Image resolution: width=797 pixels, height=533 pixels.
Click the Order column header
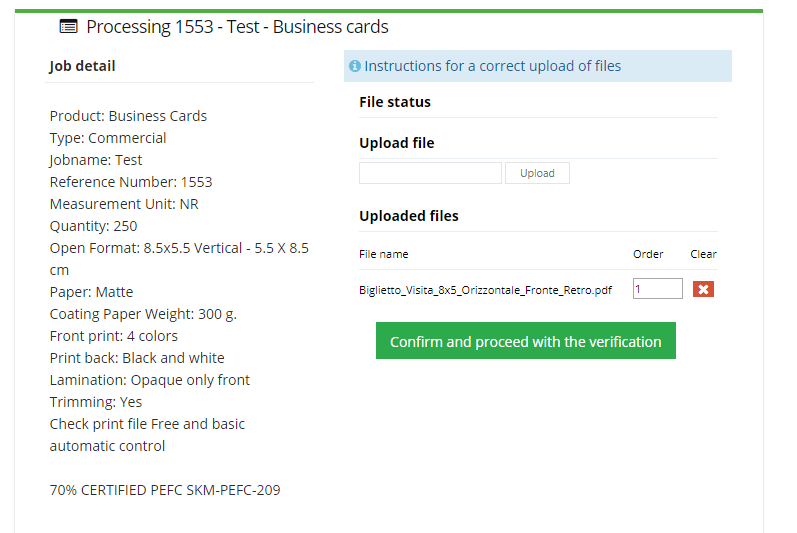[x=648, y=254]
